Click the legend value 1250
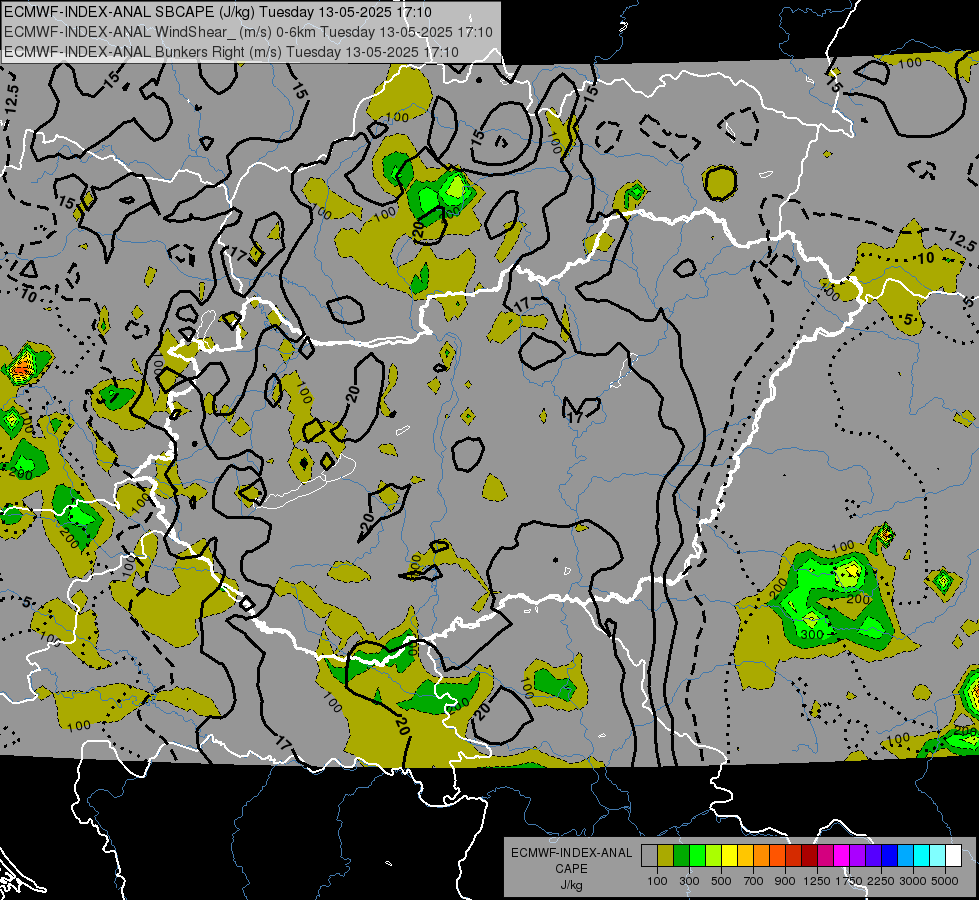This screenshot has width=979, height=900. 817,881
